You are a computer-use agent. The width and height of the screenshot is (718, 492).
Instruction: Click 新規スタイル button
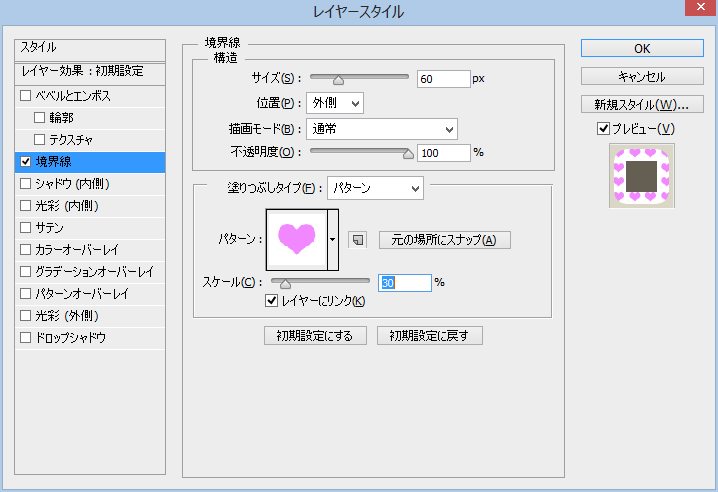coord(642,104)
